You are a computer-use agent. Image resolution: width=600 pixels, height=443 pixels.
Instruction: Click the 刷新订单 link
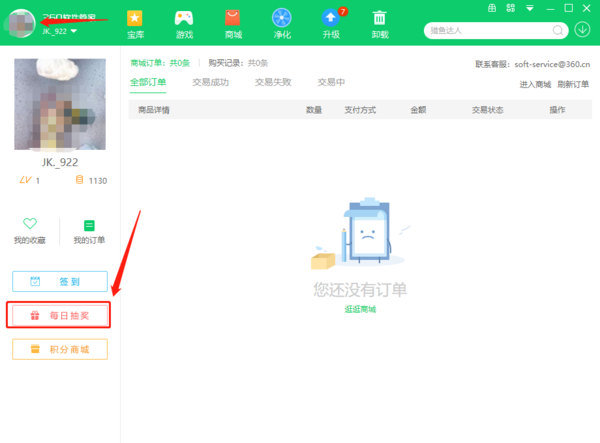pyautogui.click(x=573, y=85)
